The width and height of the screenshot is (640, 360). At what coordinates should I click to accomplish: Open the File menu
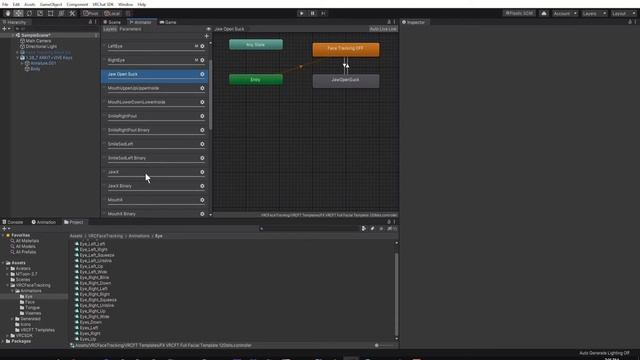pyautogui.click(x=5, y=4)
